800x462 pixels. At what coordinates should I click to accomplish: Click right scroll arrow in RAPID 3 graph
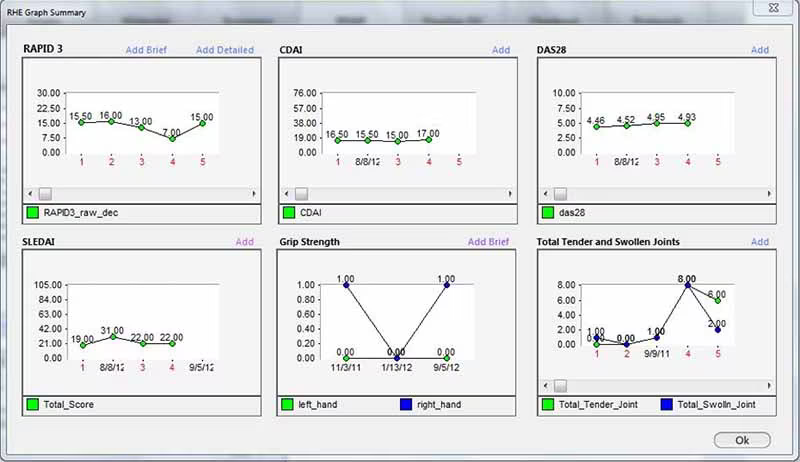tap(254, 194)
